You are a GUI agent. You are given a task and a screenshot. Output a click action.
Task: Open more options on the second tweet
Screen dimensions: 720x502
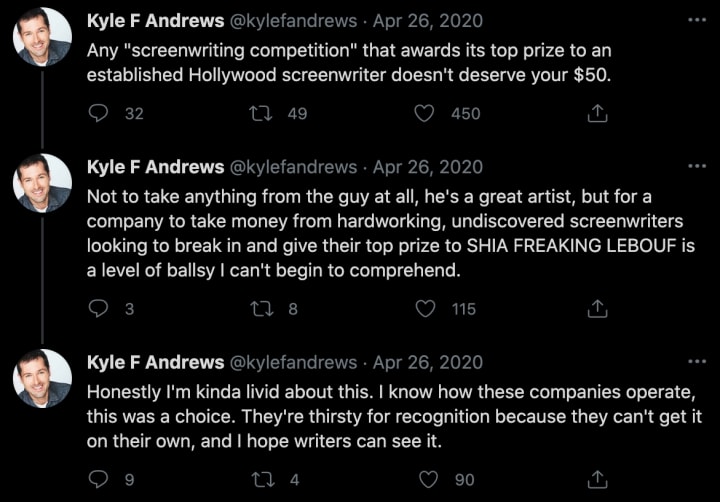(x=696, y=167)
